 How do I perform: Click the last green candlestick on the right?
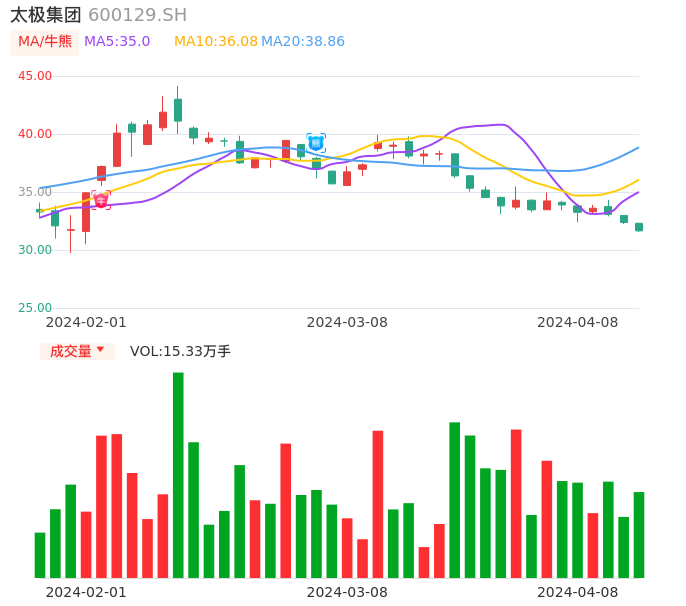pos(639,227)
